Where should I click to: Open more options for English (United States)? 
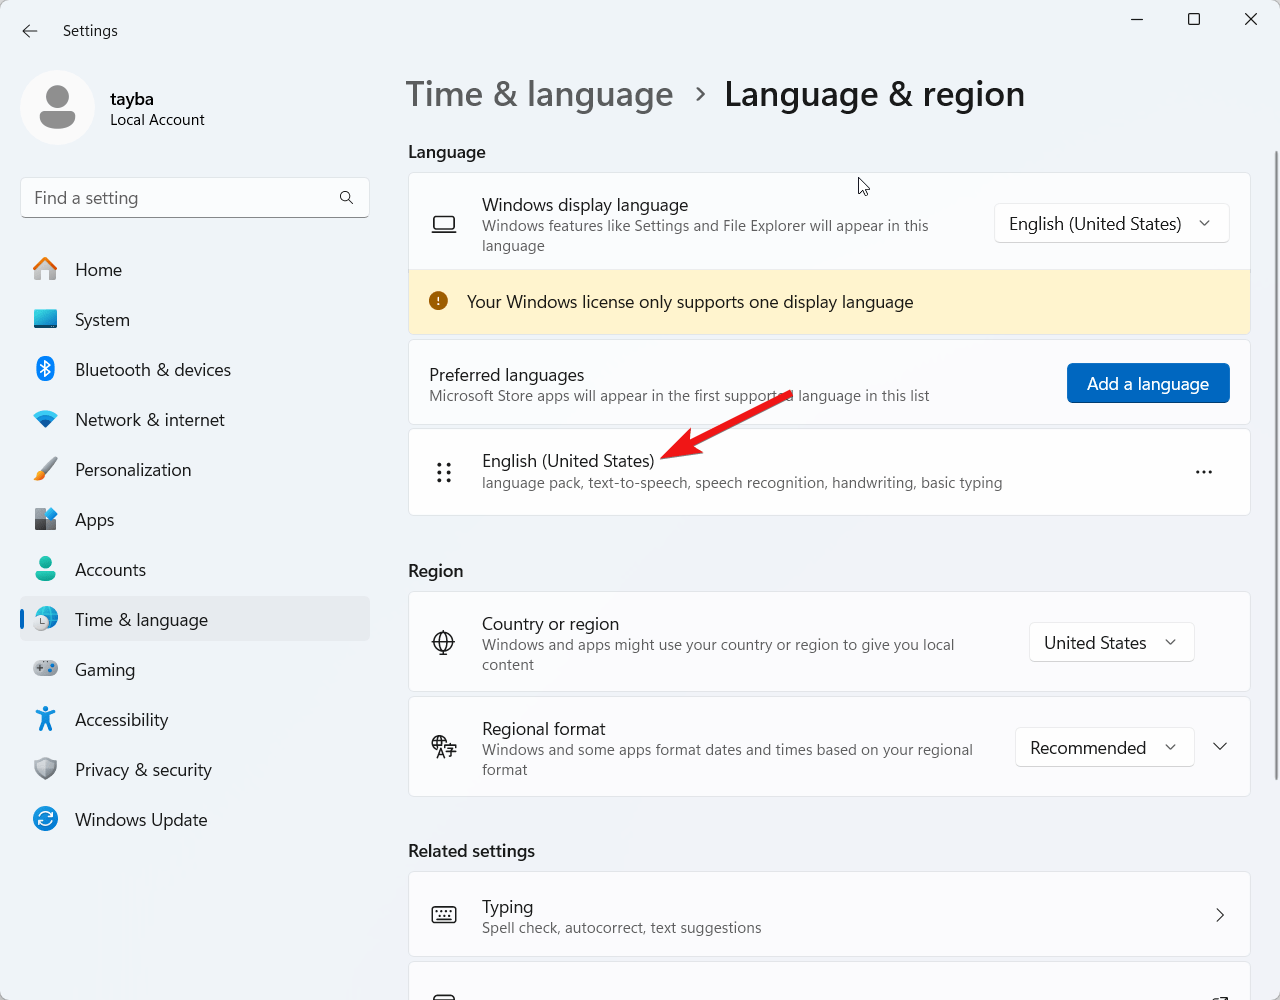click(x=1203, y=472)
